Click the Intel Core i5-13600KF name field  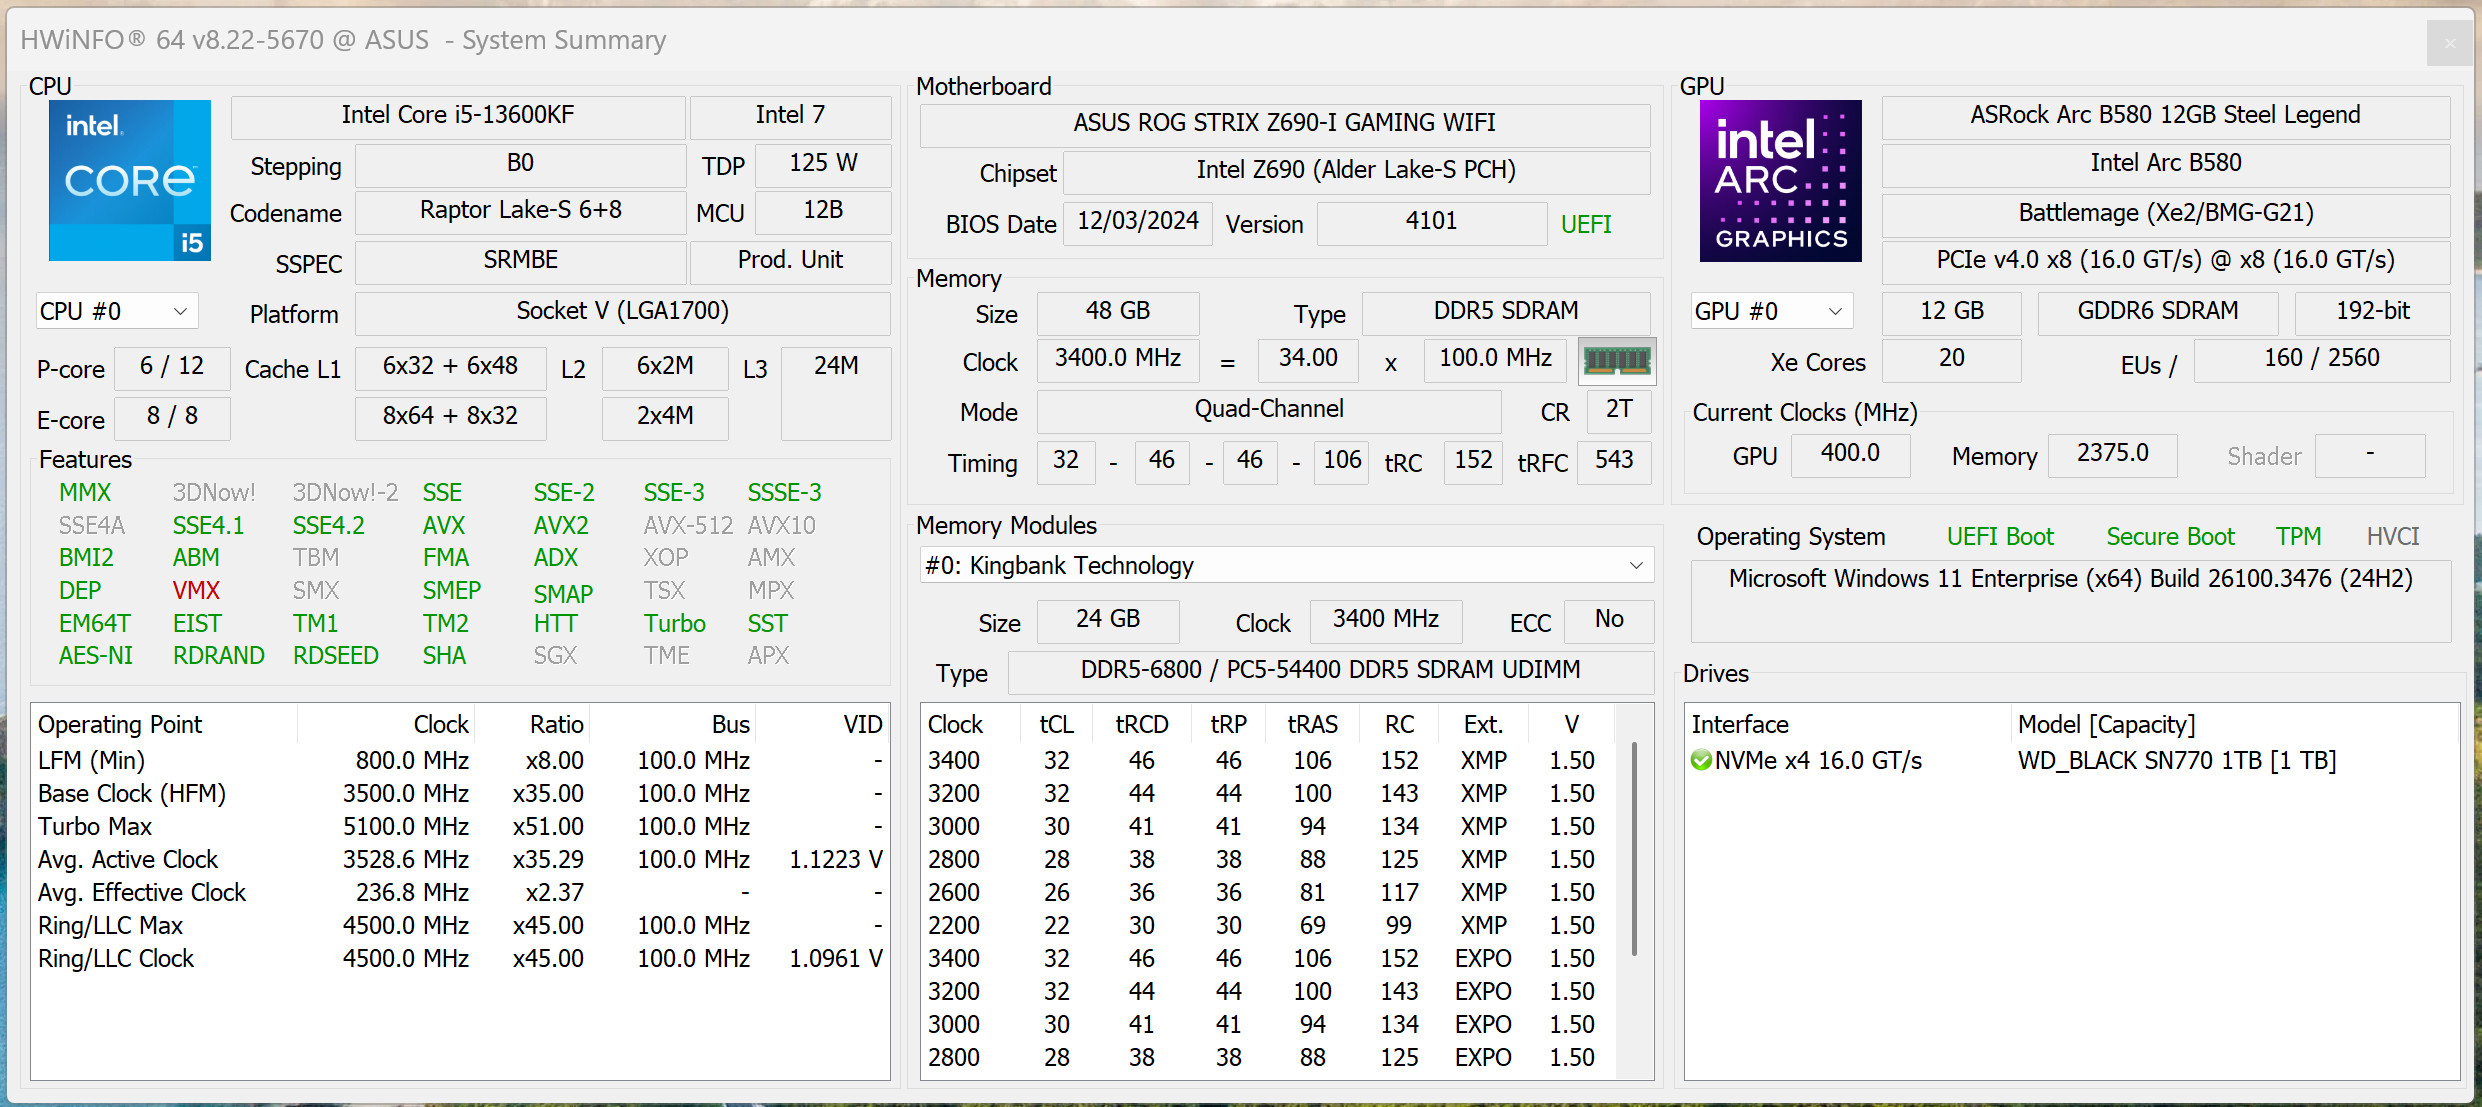[458, 116]
